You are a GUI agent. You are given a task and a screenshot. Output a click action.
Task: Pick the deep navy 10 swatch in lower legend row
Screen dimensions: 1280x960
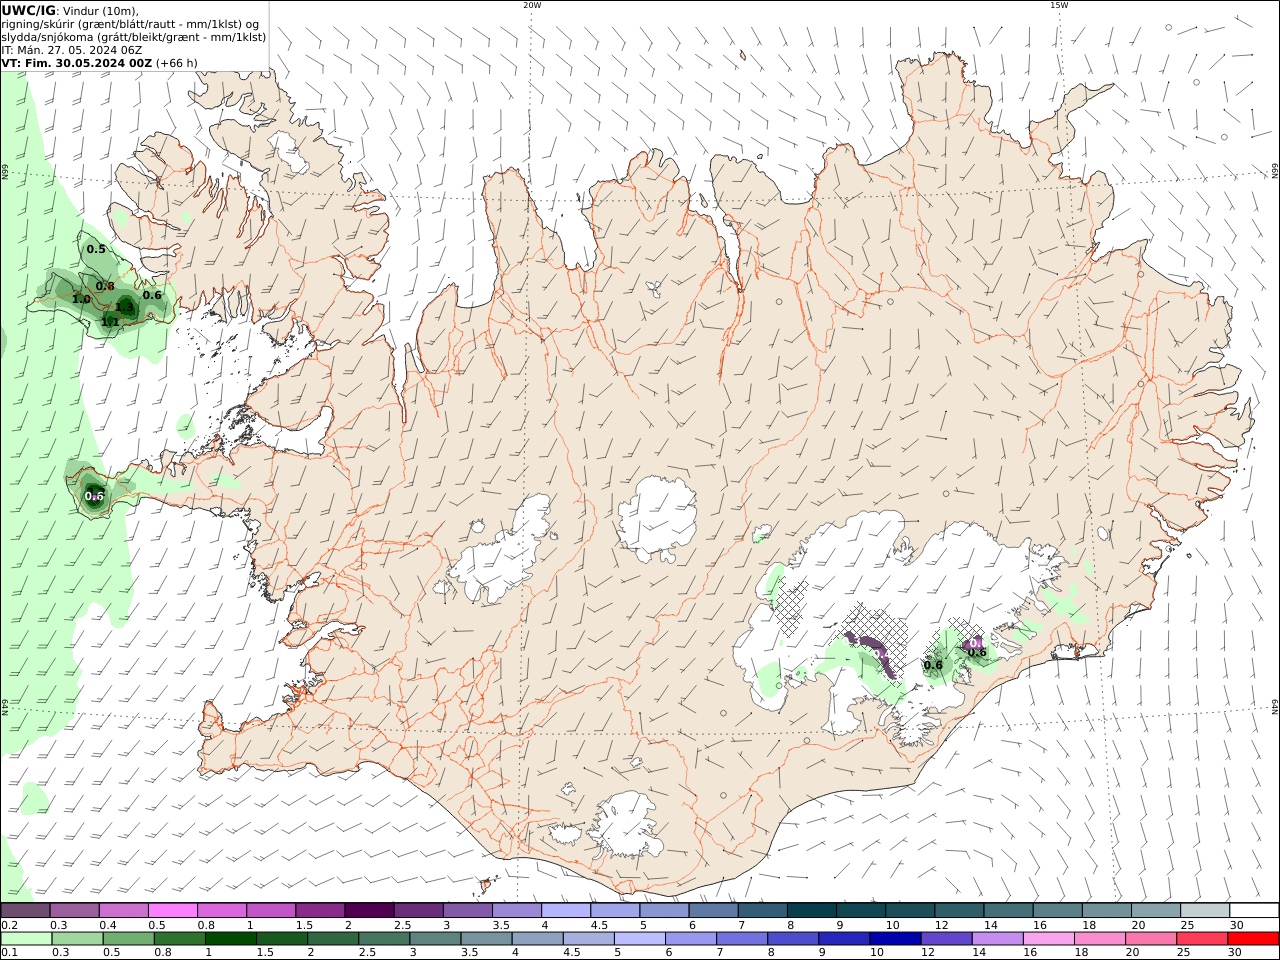tap(895, 939)
